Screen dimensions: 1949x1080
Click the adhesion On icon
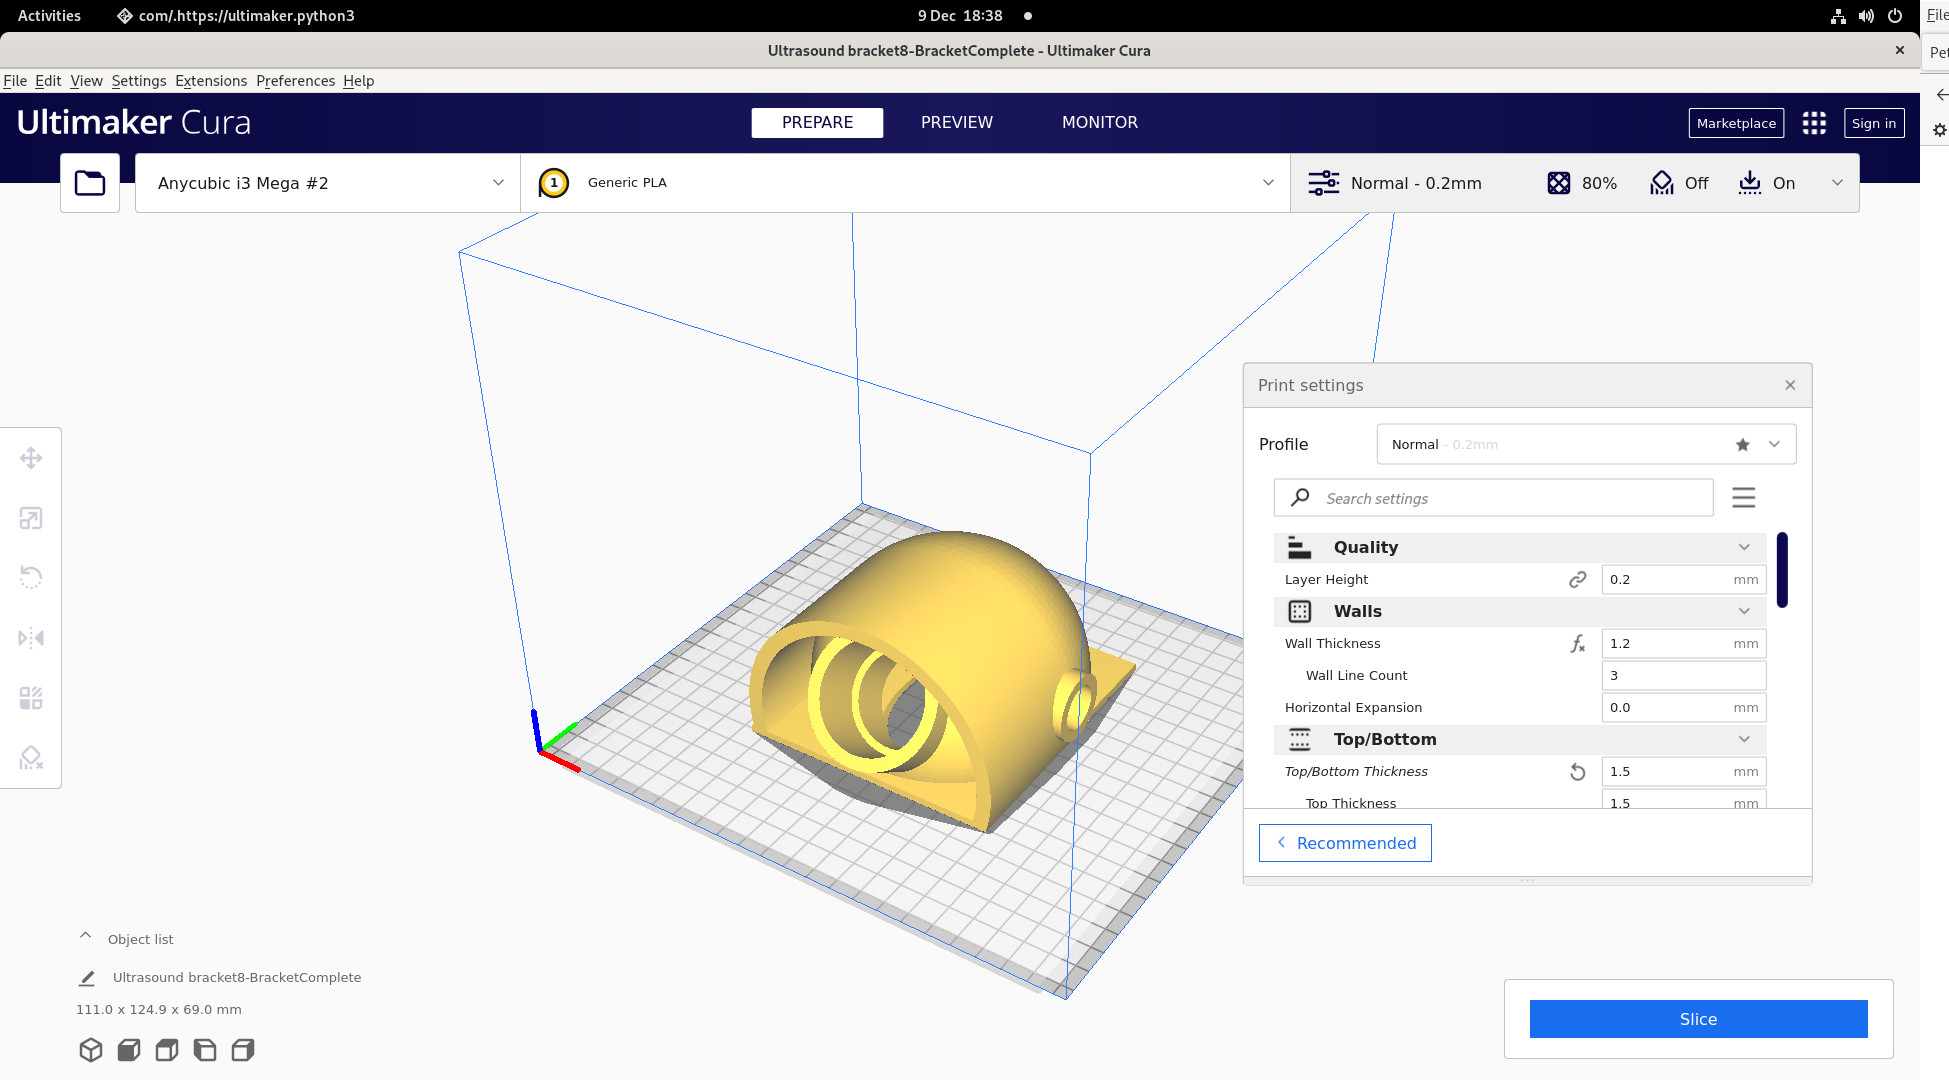pyautogui.click(x=1750, y=183)
